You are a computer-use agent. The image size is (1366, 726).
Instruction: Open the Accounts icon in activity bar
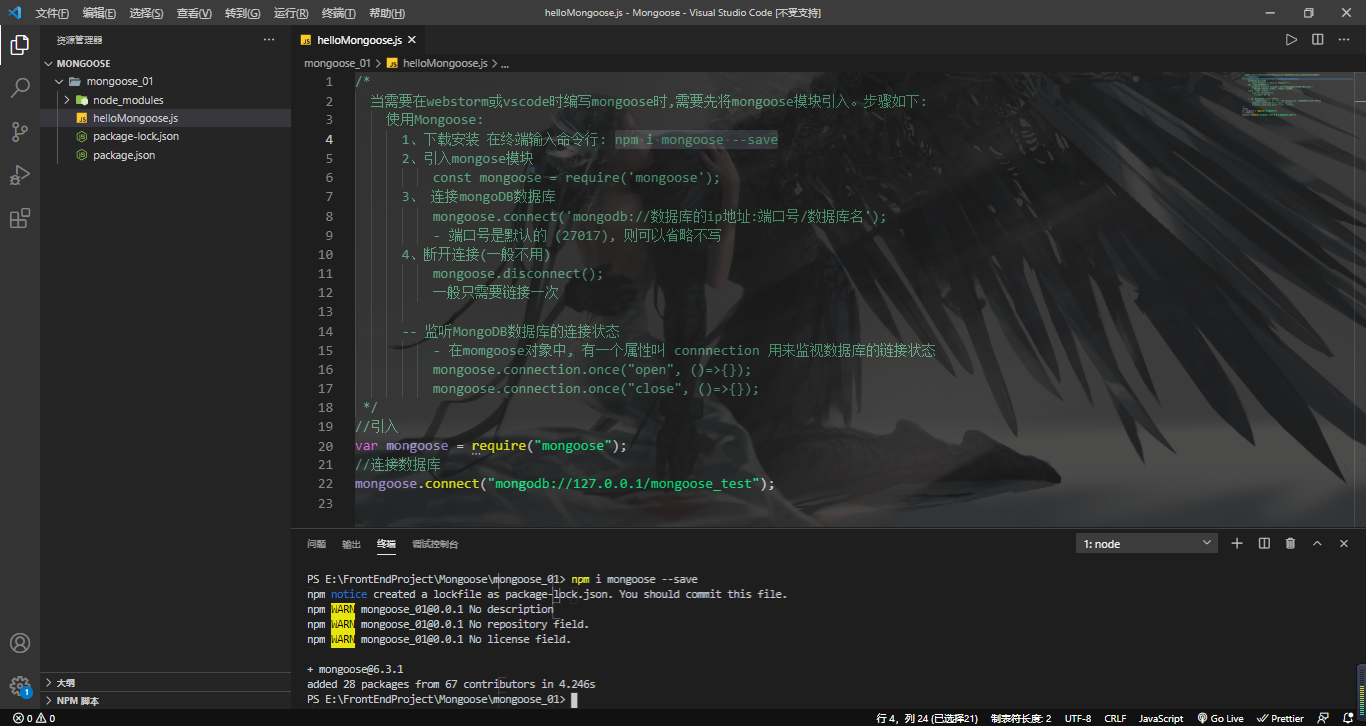(20, 643)
